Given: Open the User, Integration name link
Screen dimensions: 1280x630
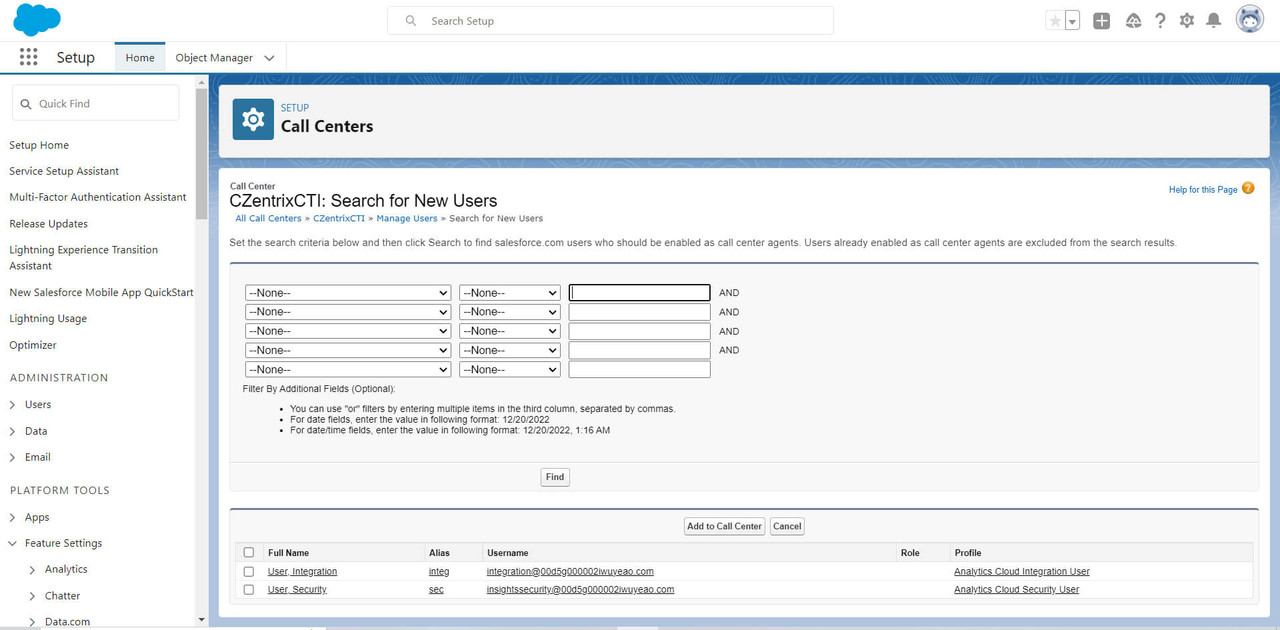Looking at the screenshot, I should pos(302,572).
